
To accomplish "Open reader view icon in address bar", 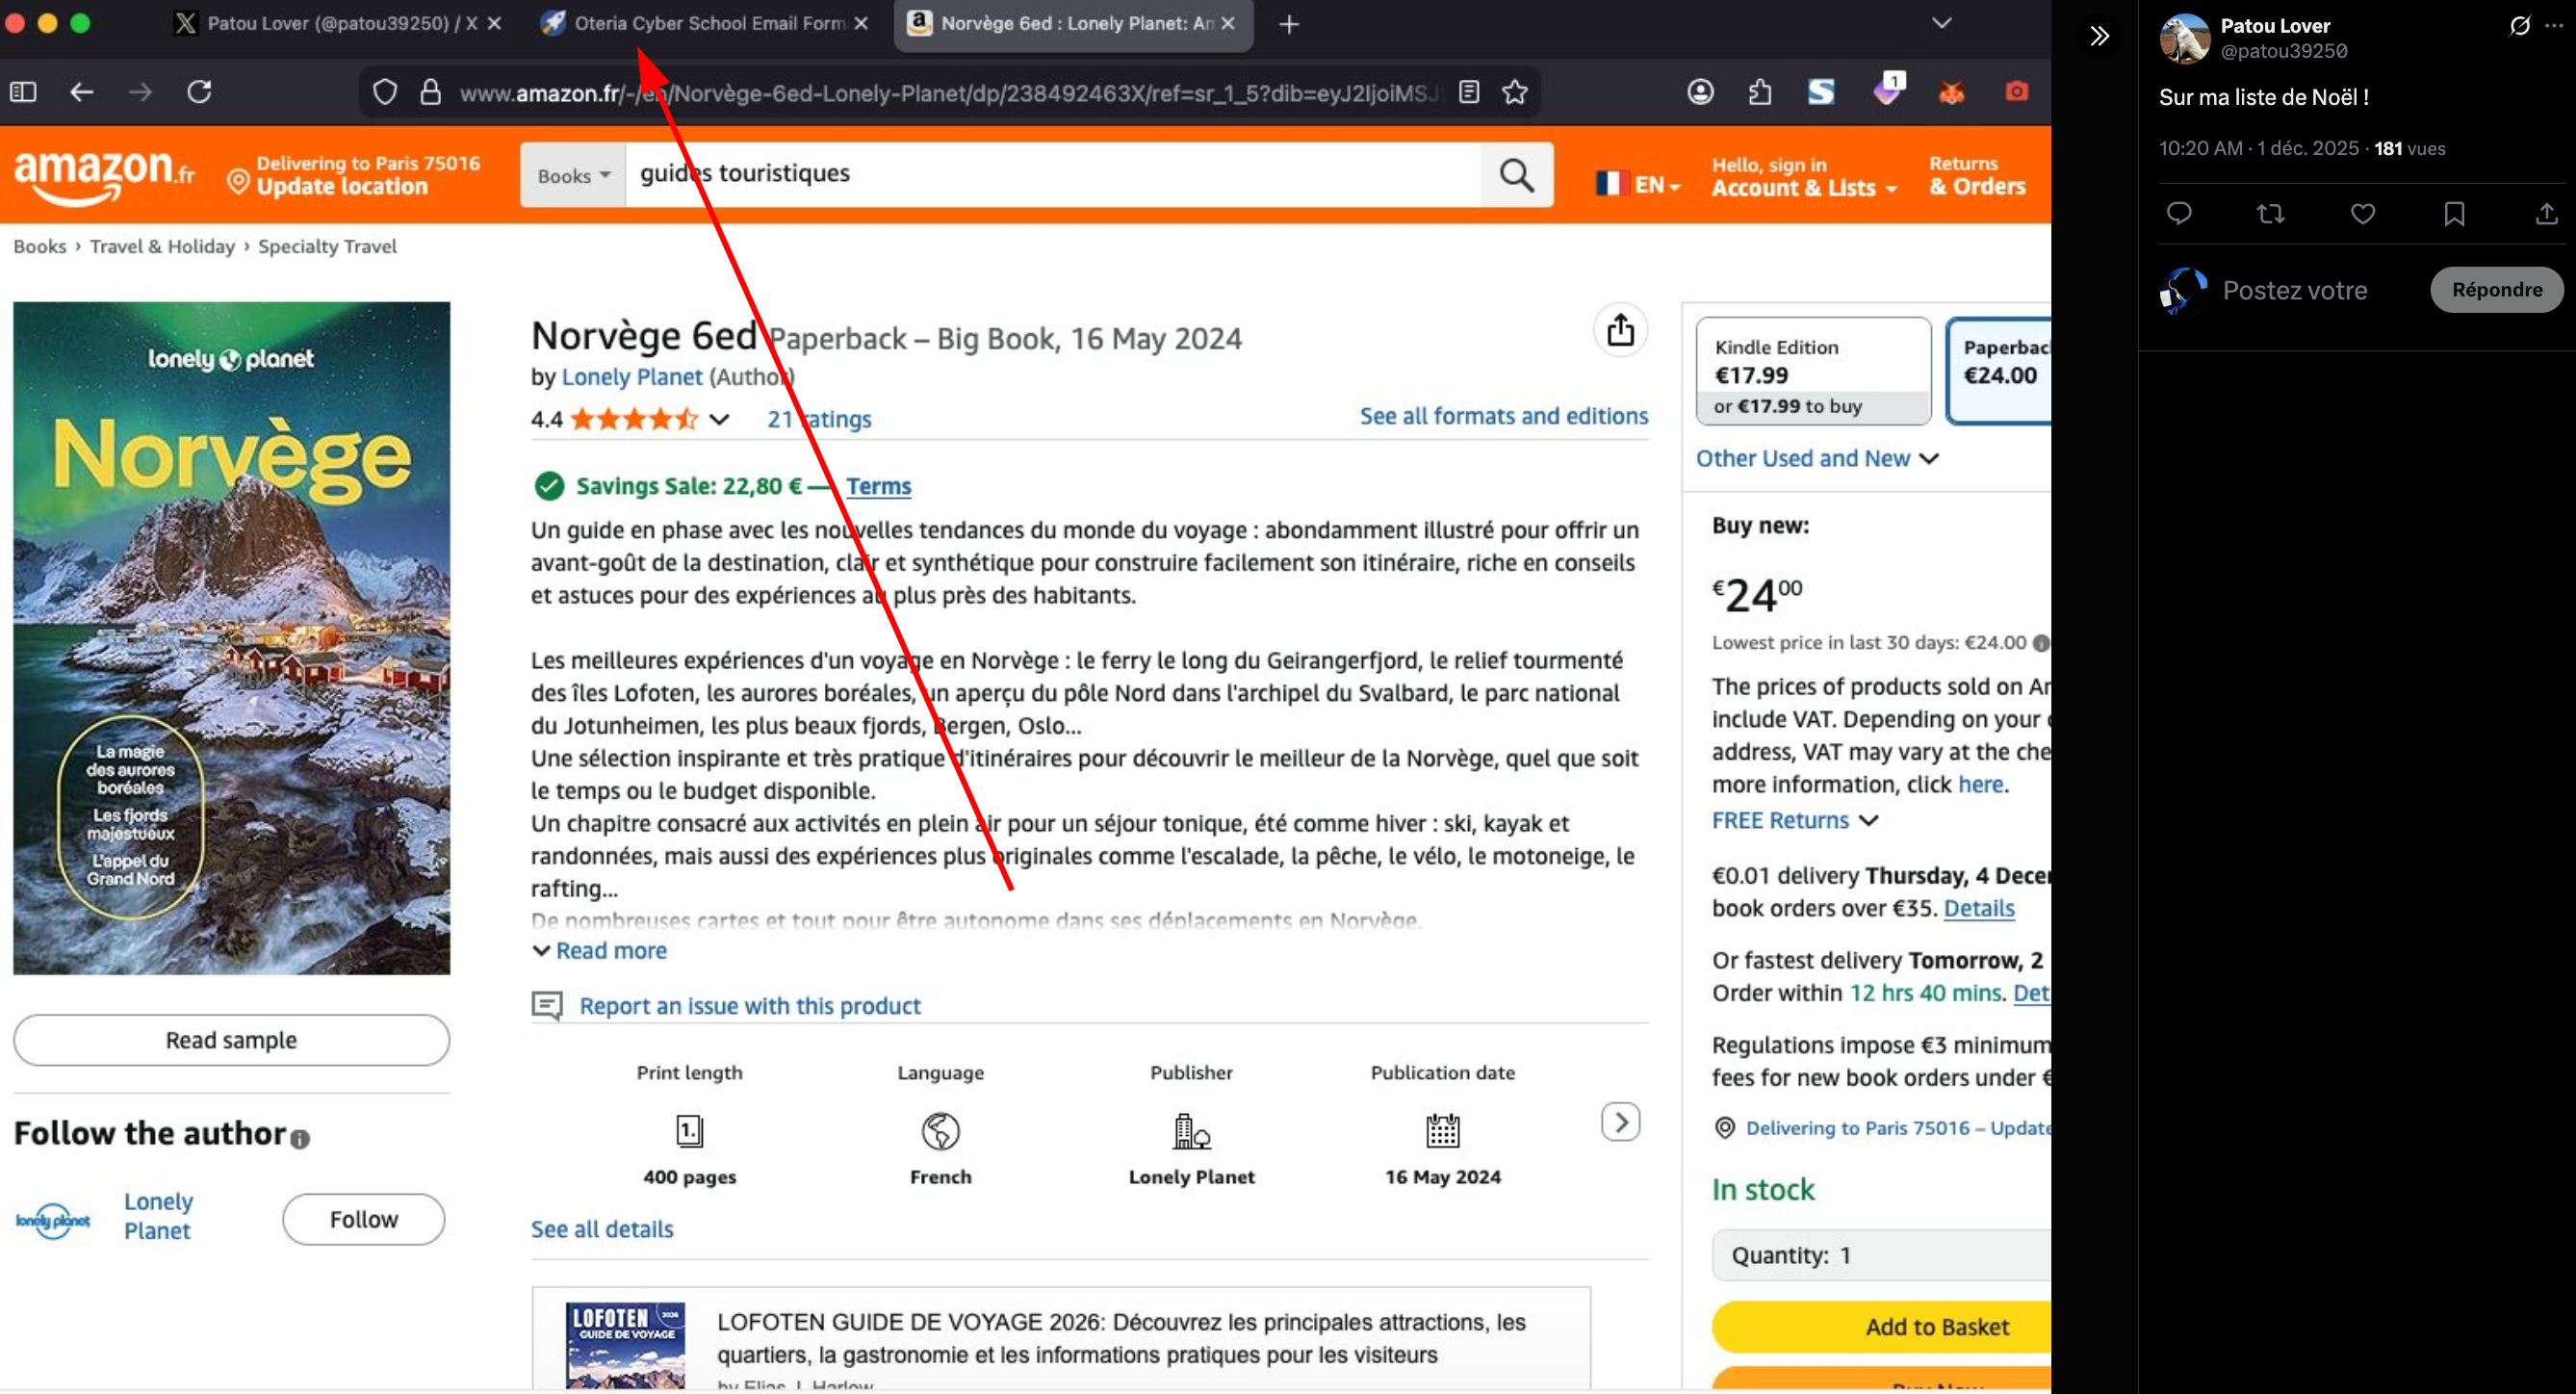I will (1468, 93).
